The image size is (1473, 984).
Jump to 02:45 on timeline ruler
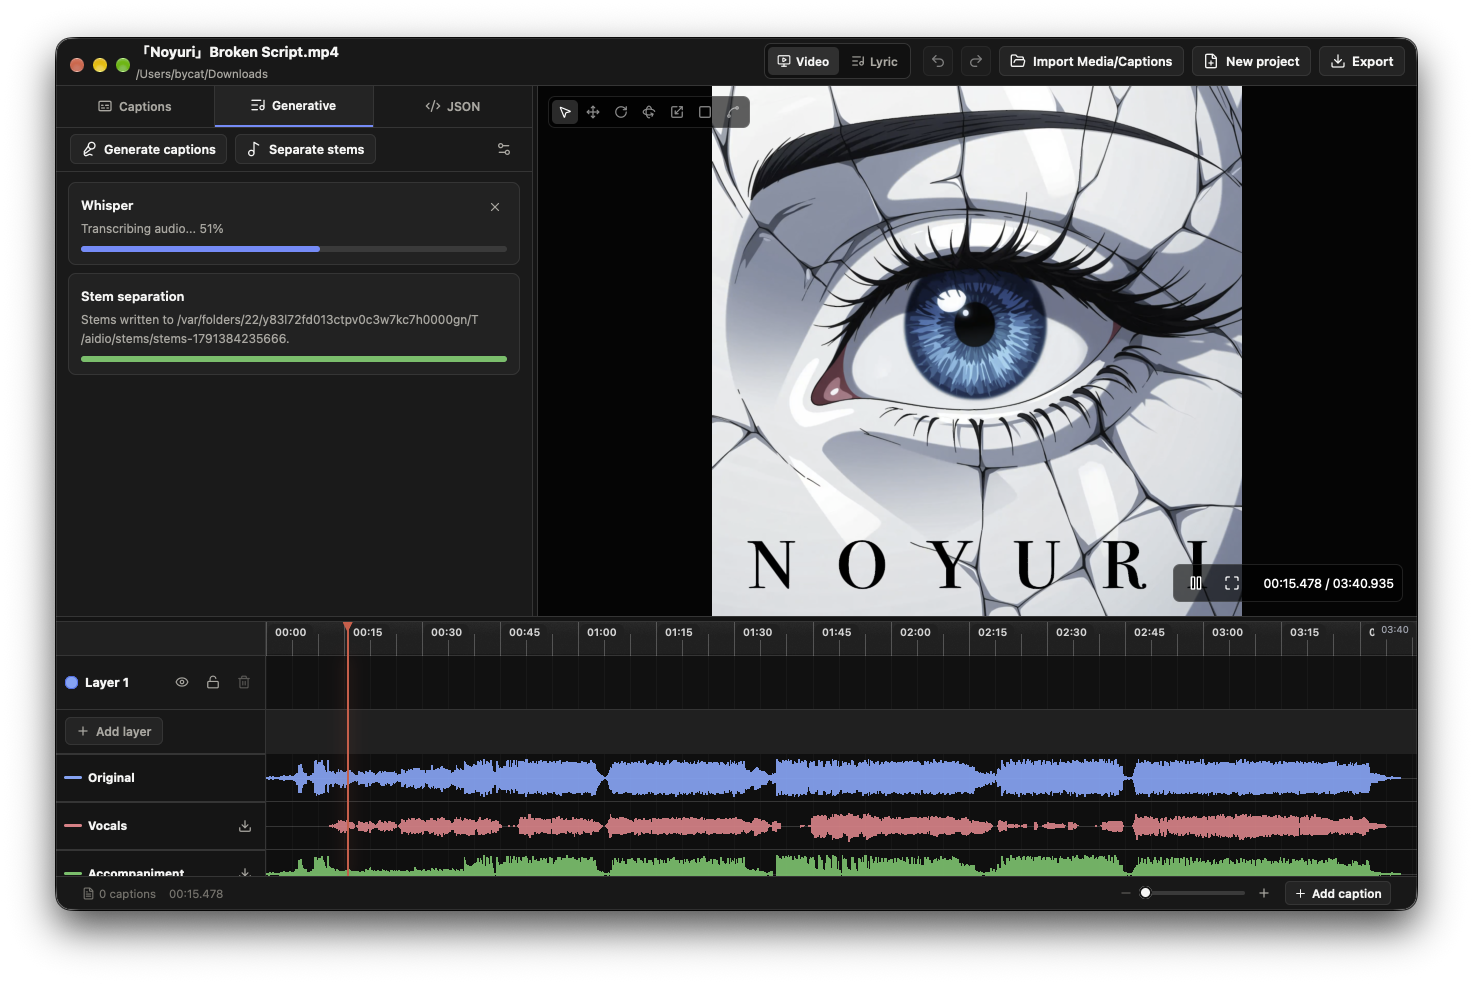click(x=1149, y=632)
